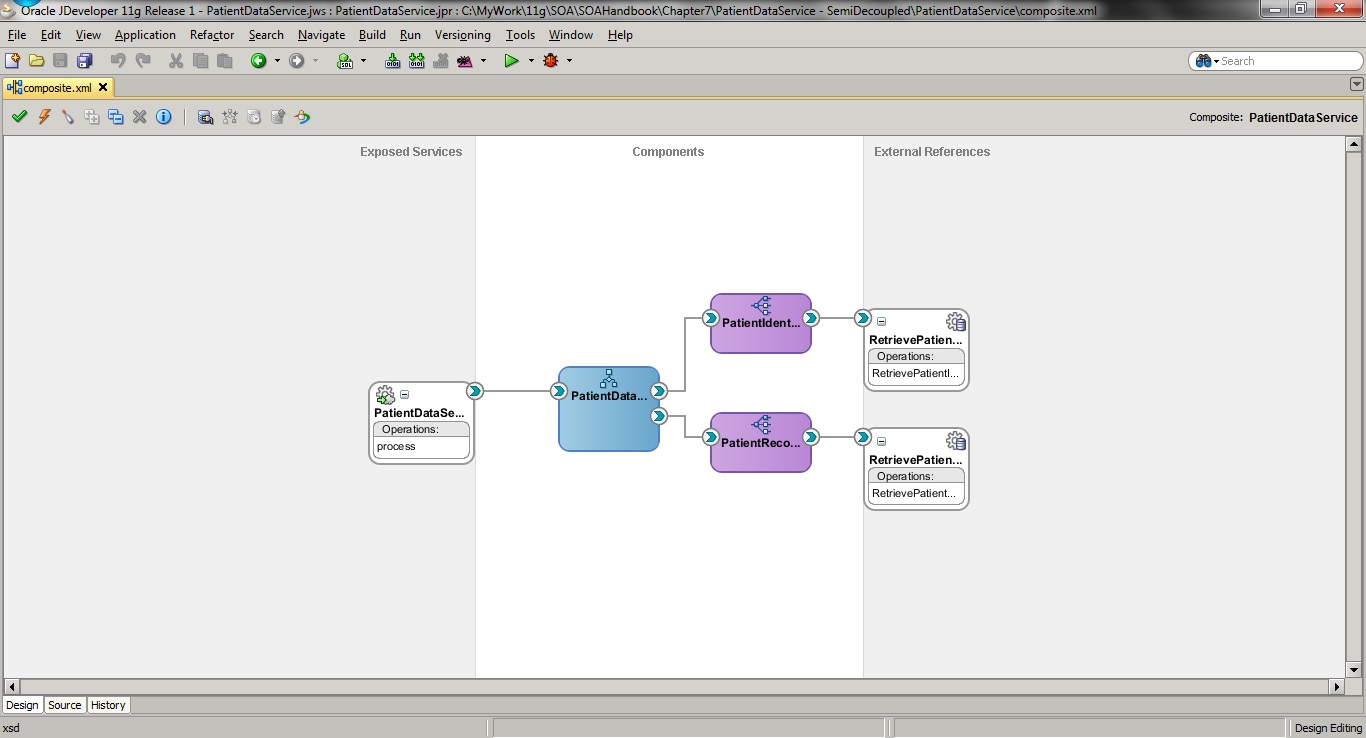The image size is (1366, 738).
Task: Click the Make project 0101 build icon
Action: (x=392, y=61)
